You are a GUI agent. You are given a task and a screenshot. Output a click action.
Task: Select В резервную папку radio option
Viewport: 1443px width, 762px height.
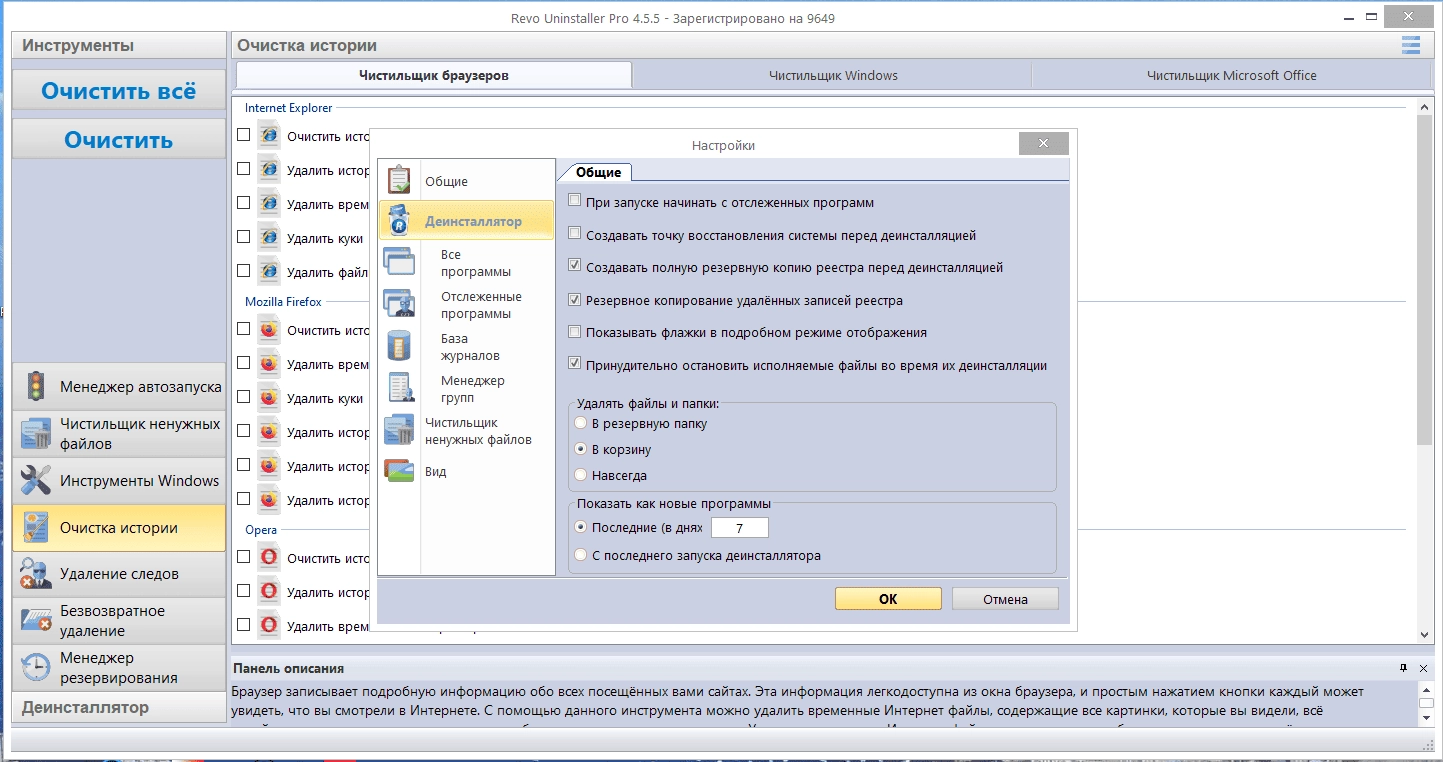(581, 423)
